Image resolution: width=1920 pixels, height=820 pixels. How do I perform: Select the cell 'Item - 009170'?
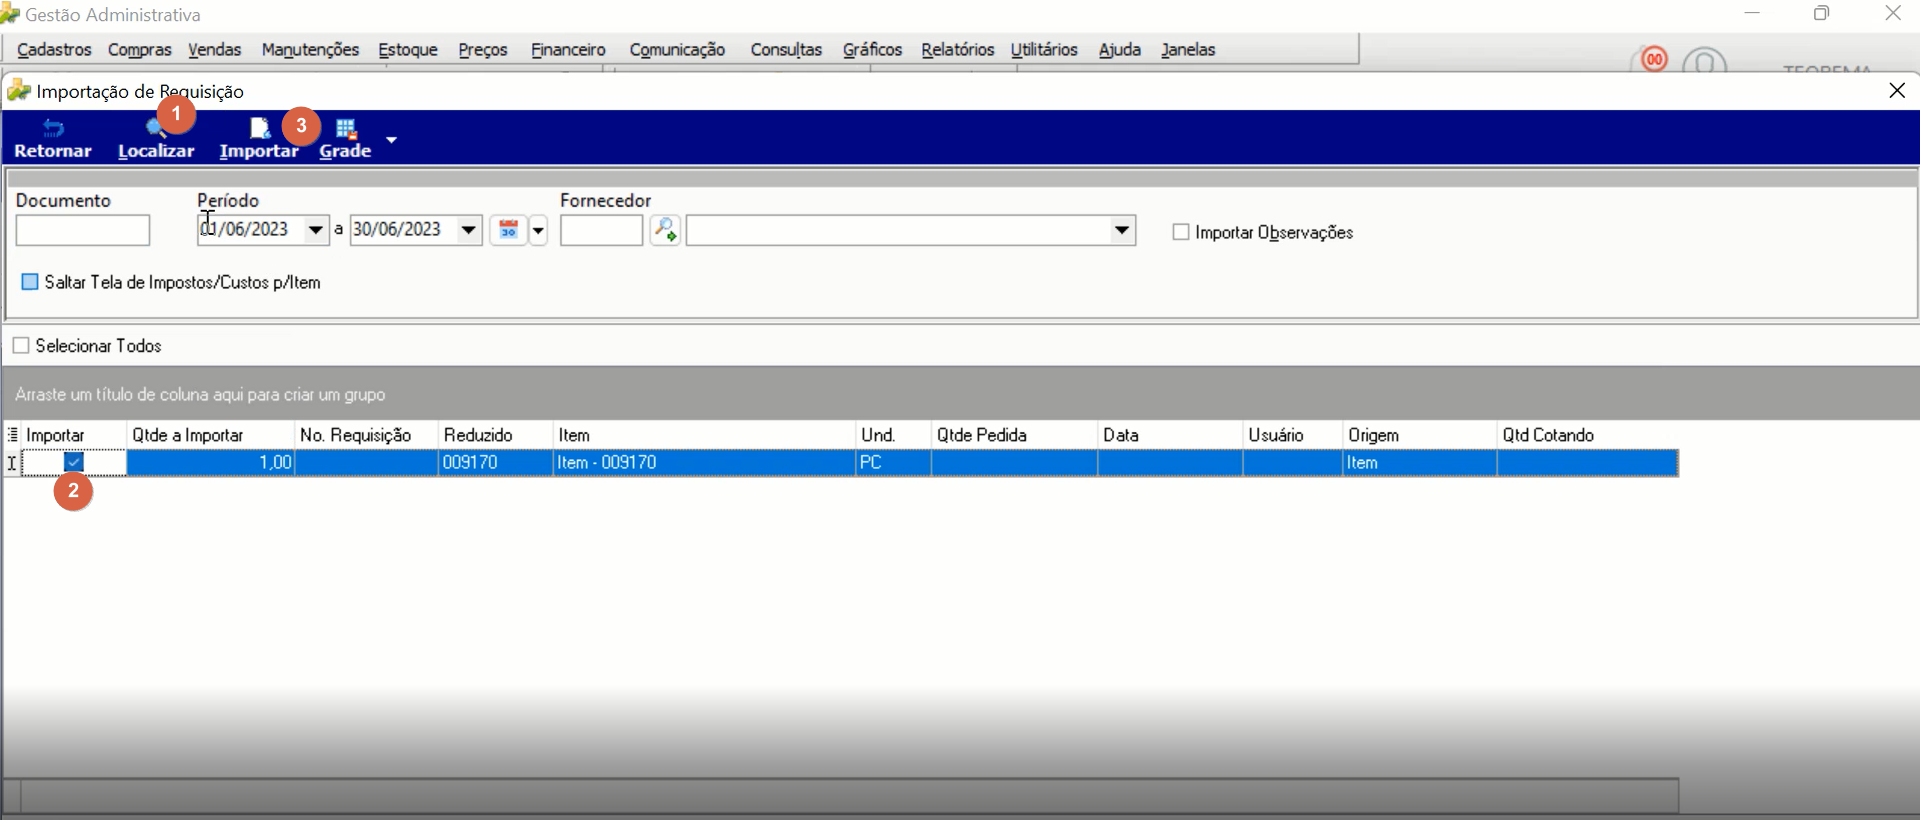[705, 463]
